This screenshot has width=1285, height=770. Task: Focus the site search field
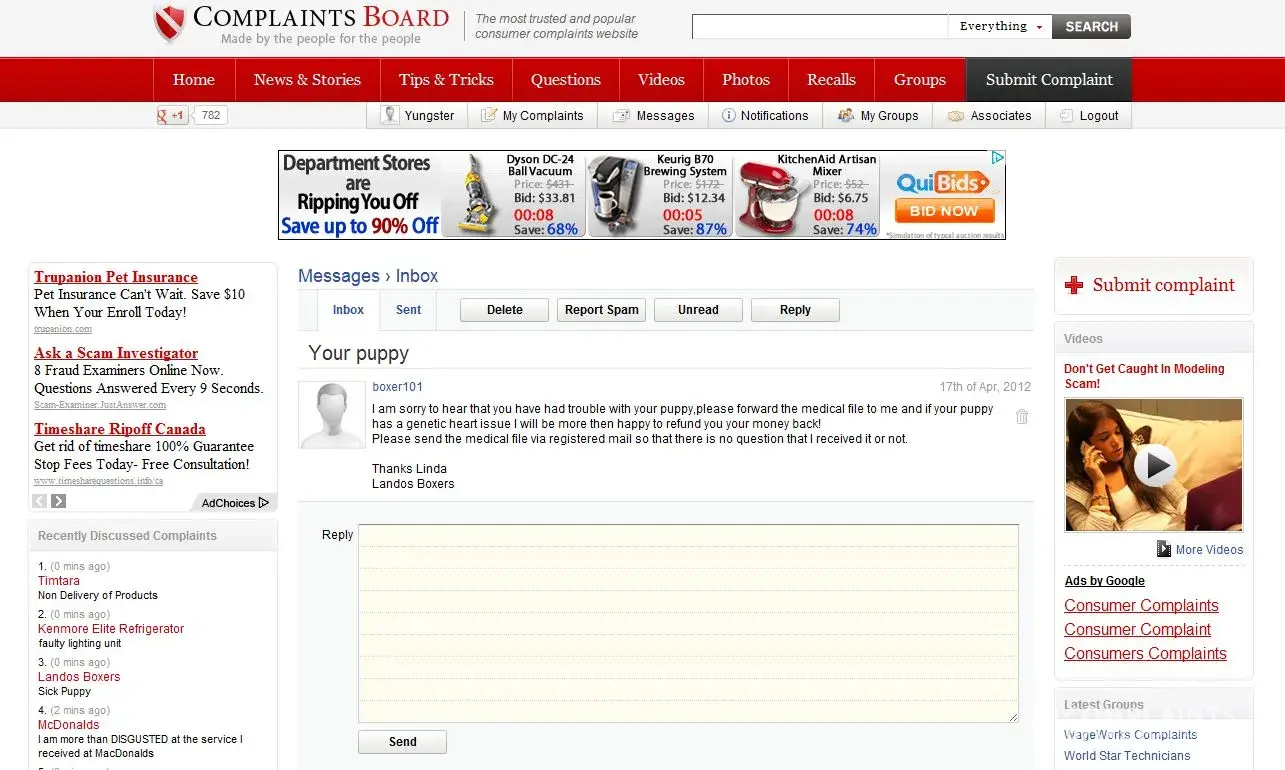point(819,27)
